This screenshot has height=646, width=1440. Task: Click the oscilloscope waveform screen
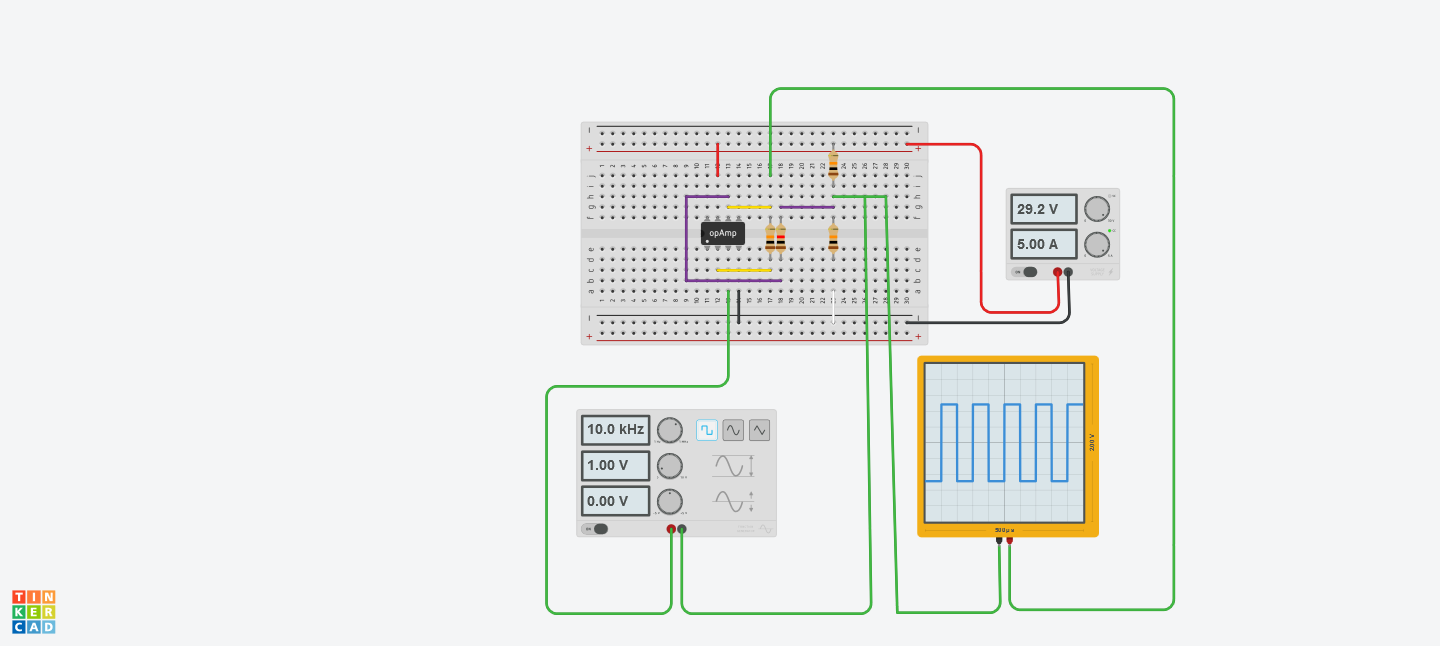click(x=1004, y=442)
